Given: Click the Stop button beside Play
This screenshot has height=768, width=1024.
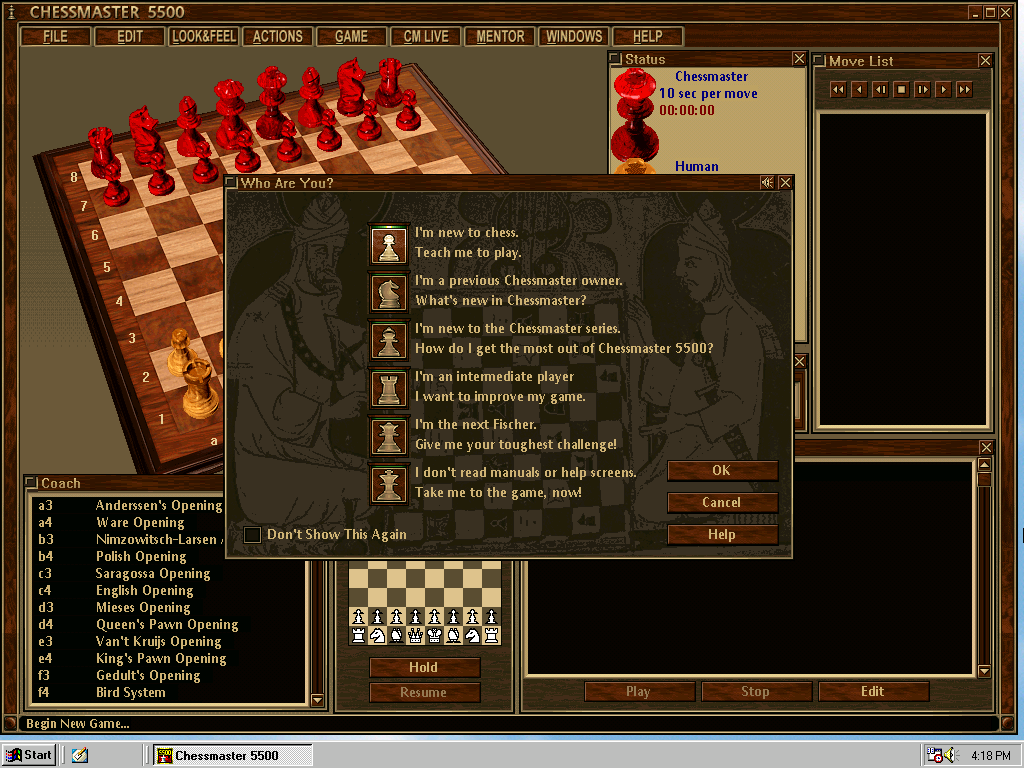Looking at the screenshot, I should pyautogui.click(x=756, y=692).
